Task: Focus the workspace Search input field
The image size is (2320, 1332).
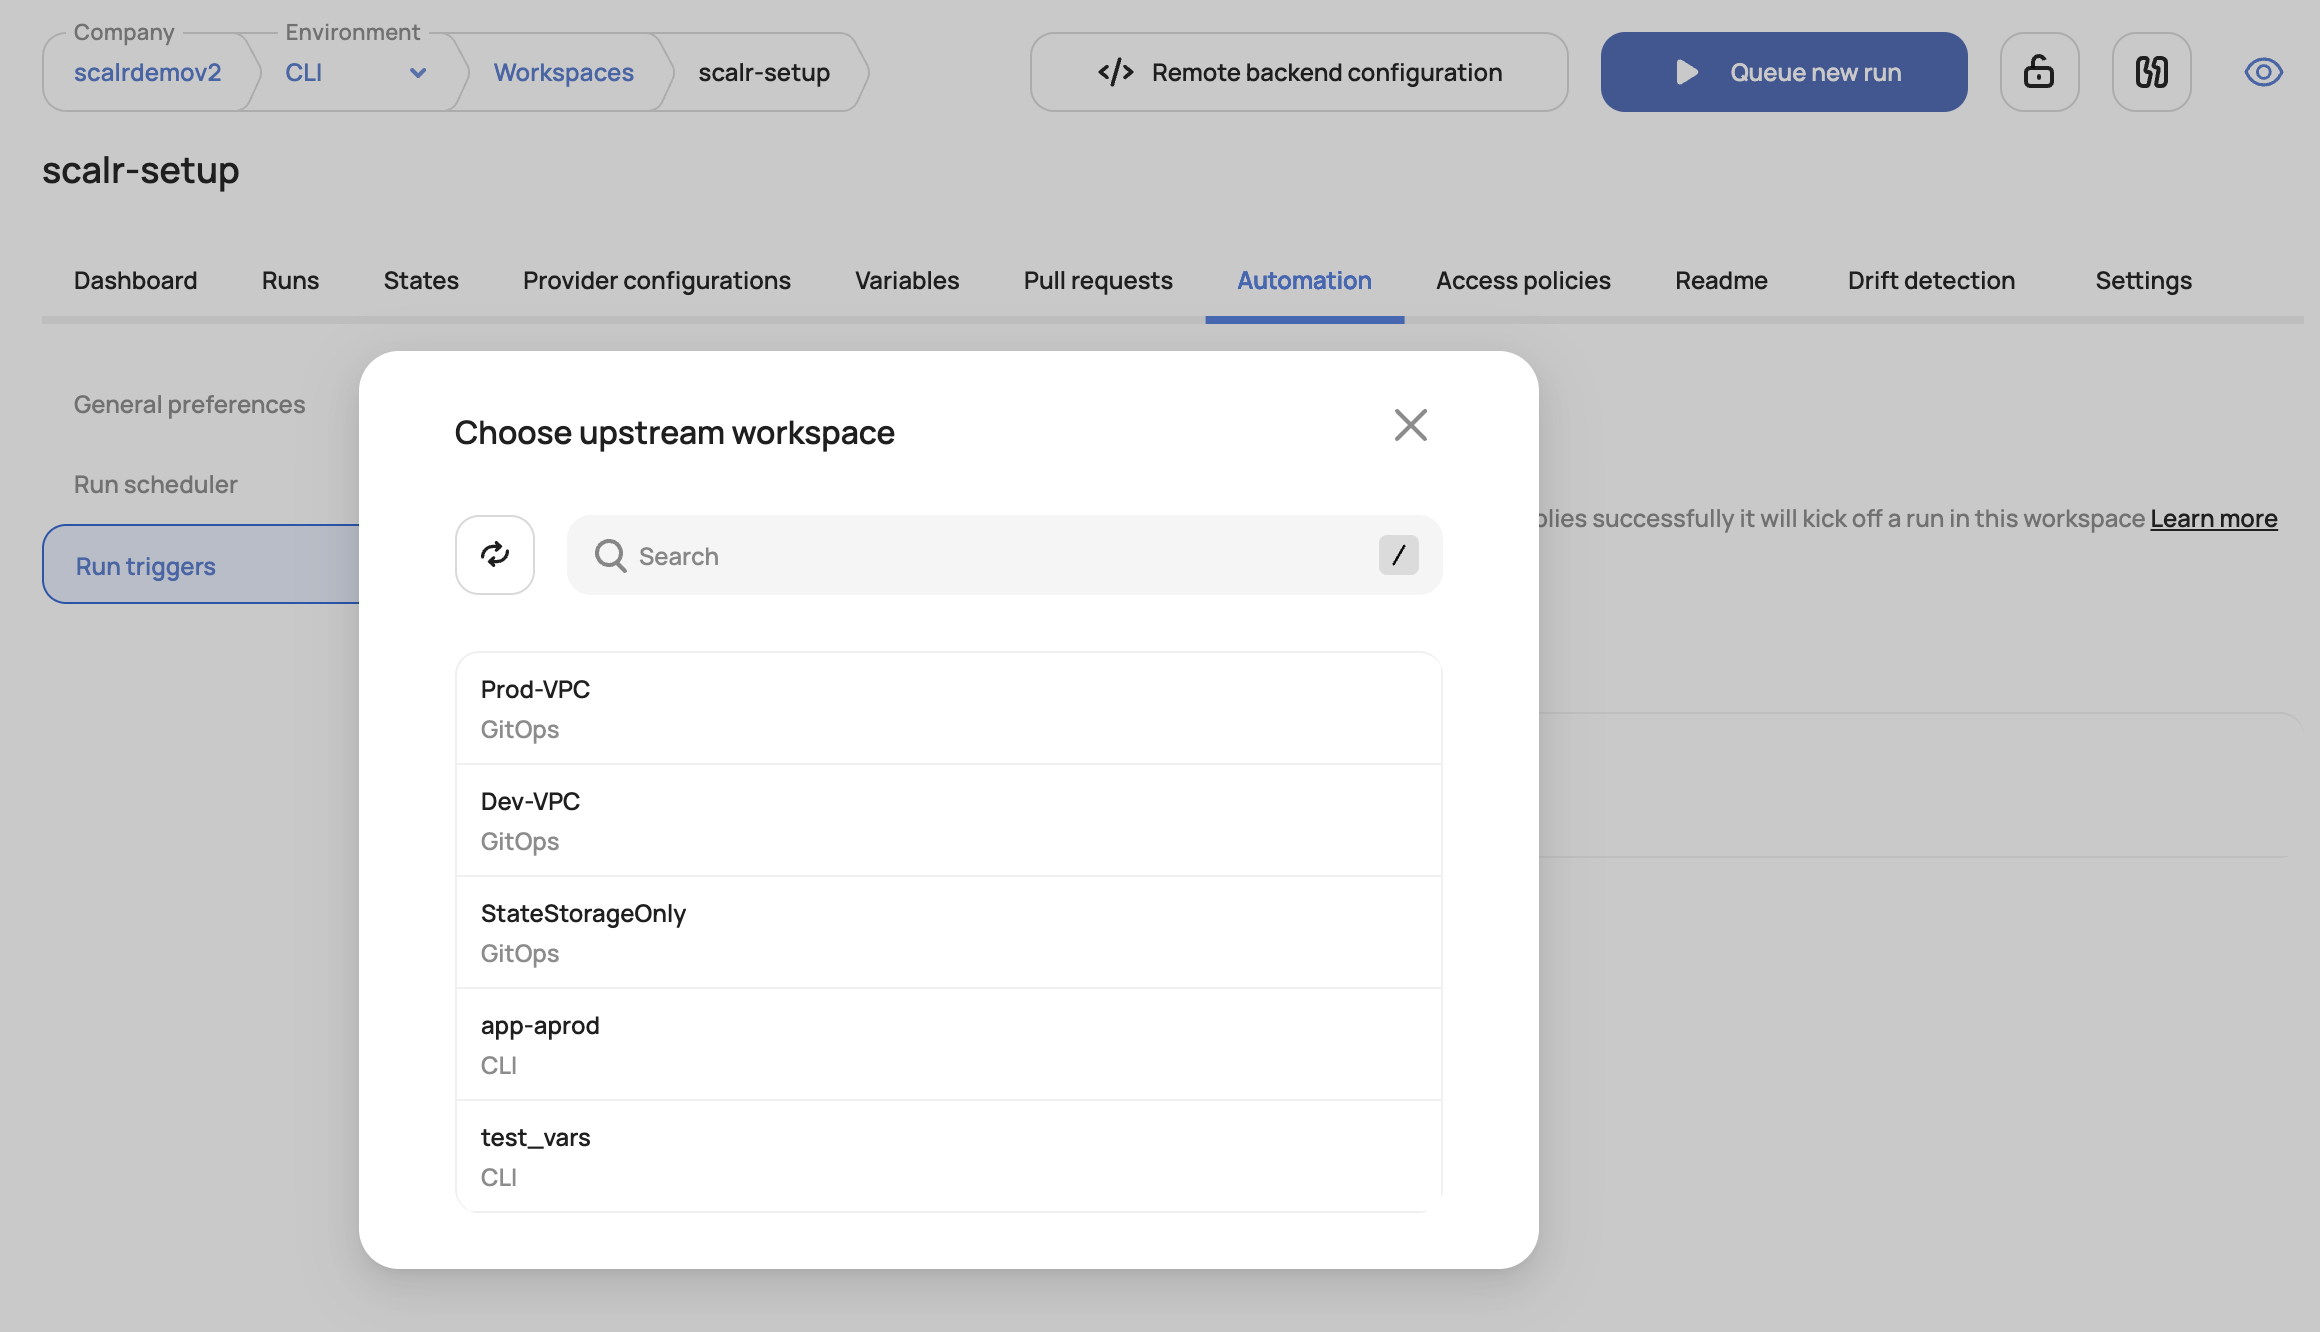Action: point(1000,556)
